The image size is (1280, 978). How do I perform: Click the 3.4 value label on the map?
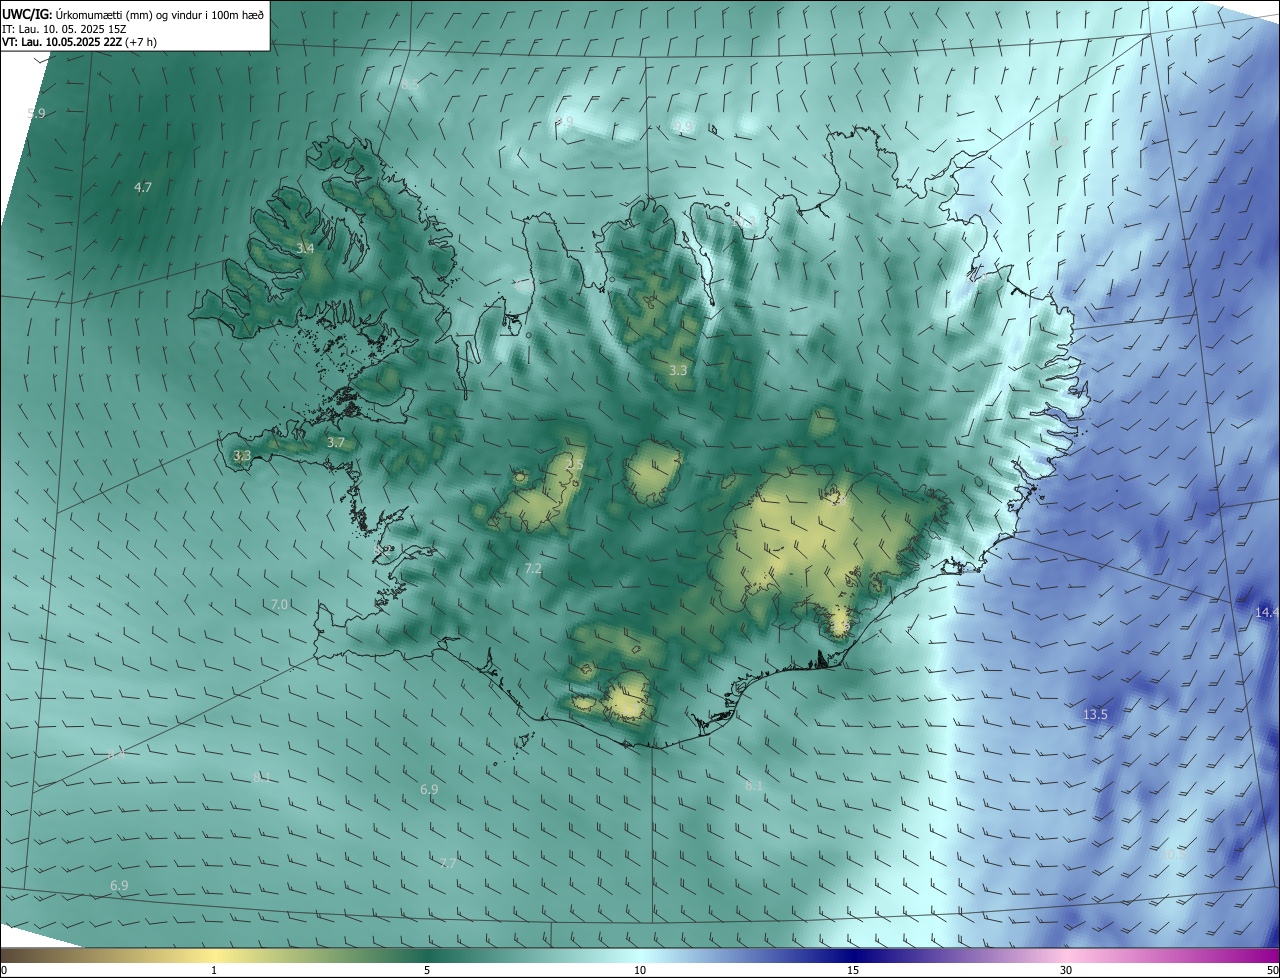point(306,248)
